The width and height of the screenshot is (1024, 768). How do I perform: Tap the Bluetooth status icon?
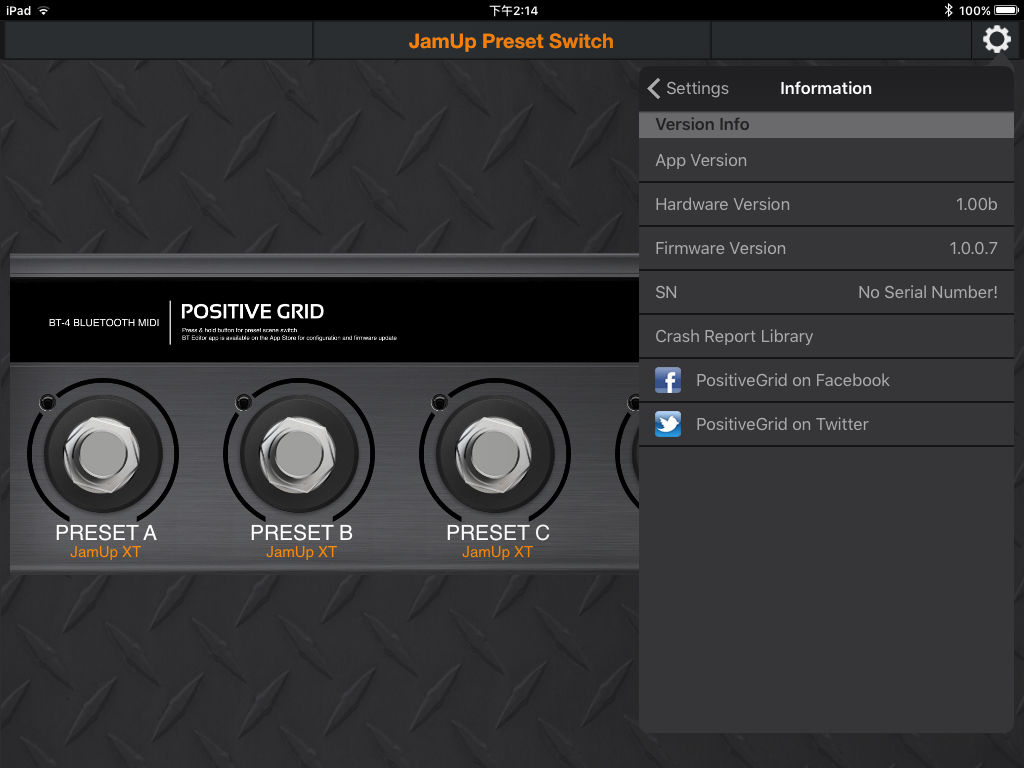948,10
